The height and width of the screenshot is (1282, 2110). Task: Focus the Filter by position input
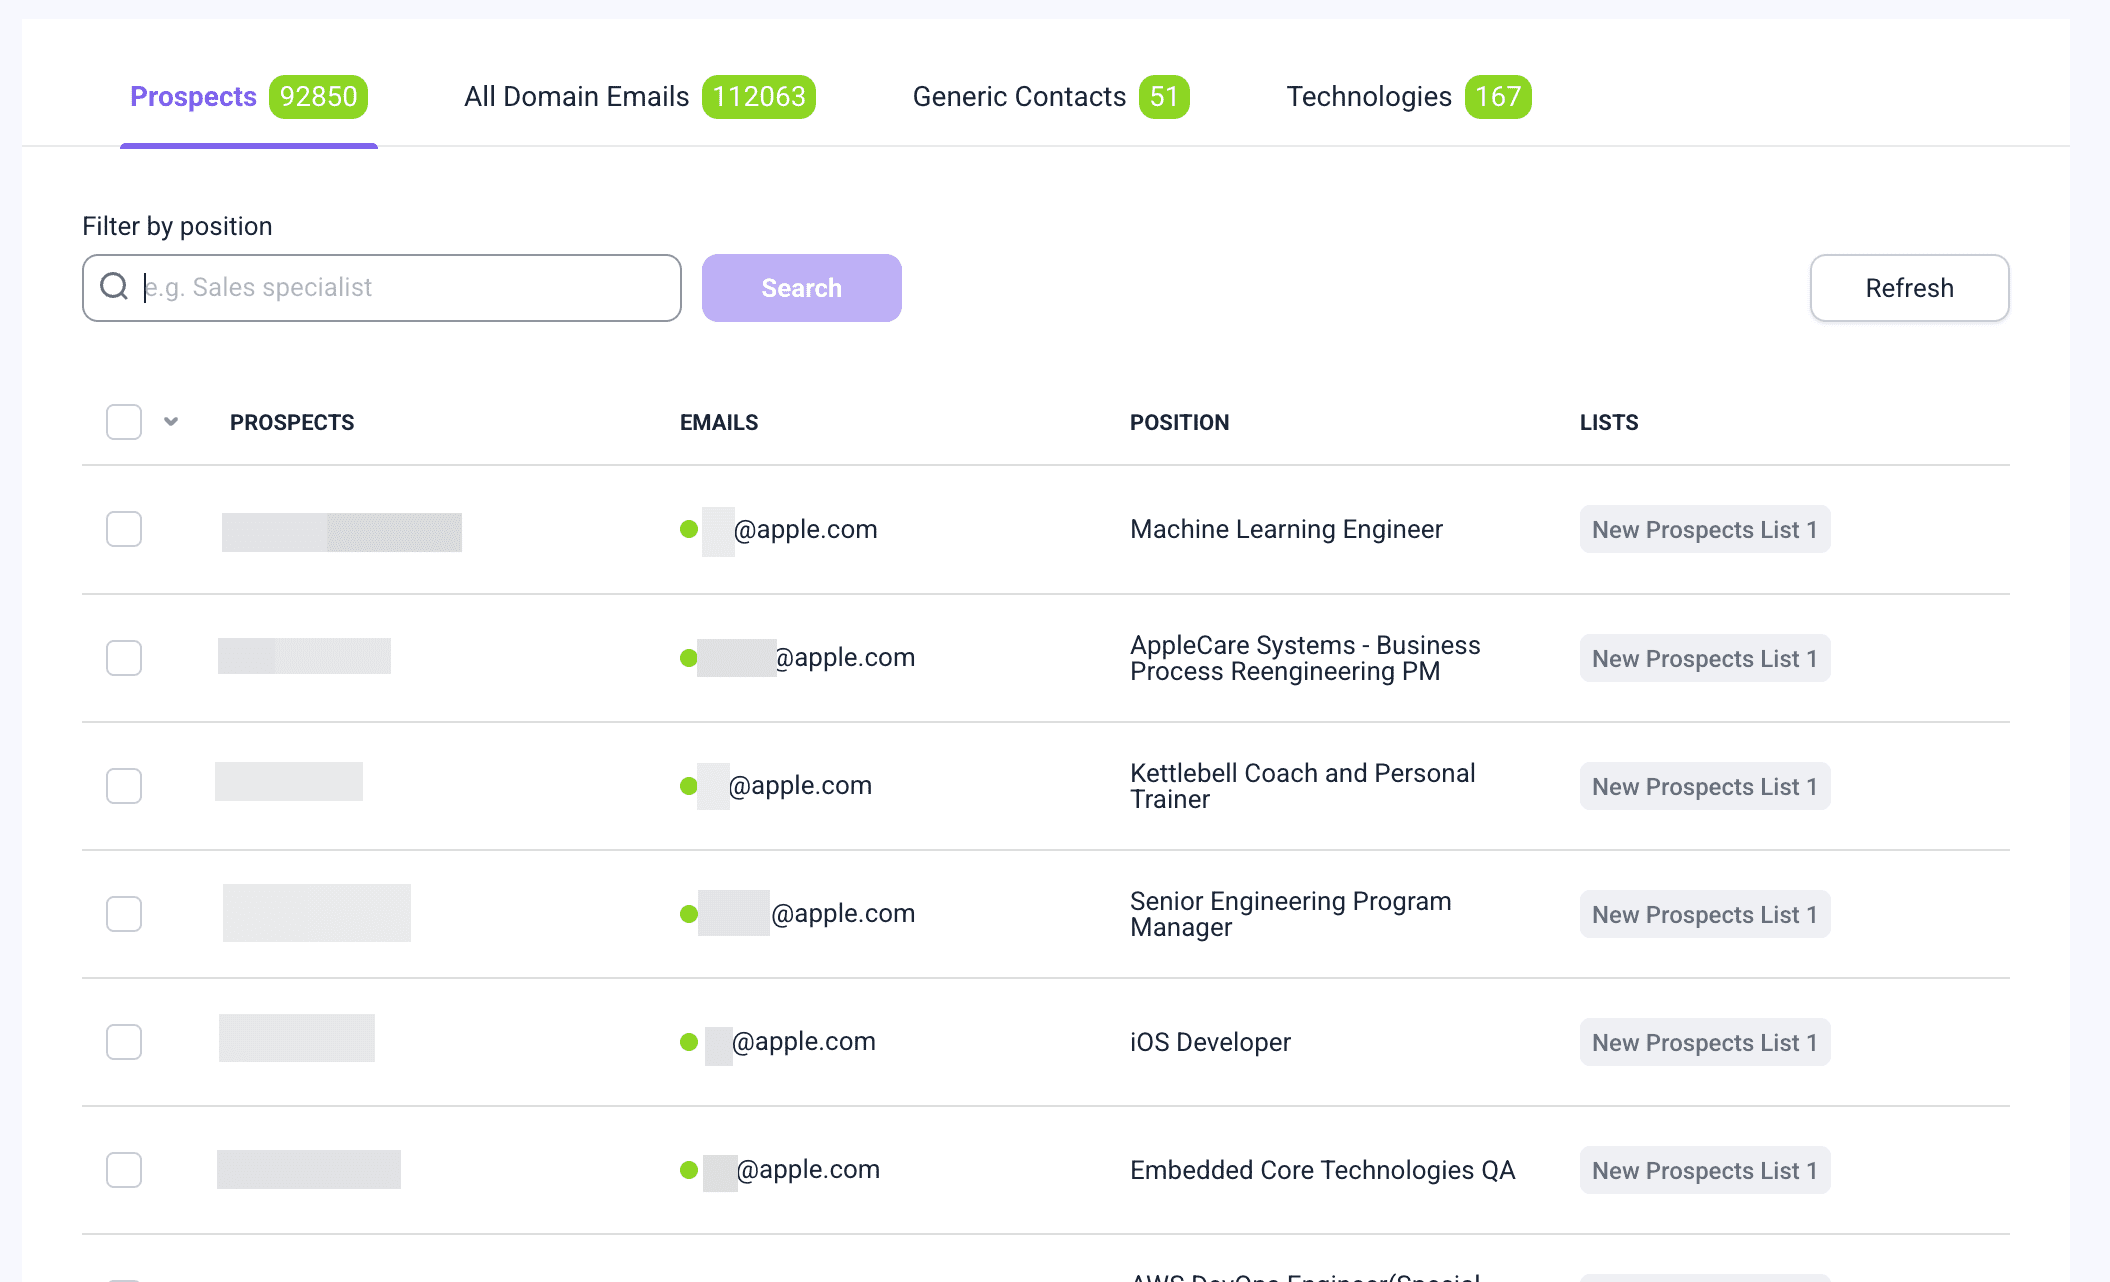(x=382, y=288)
